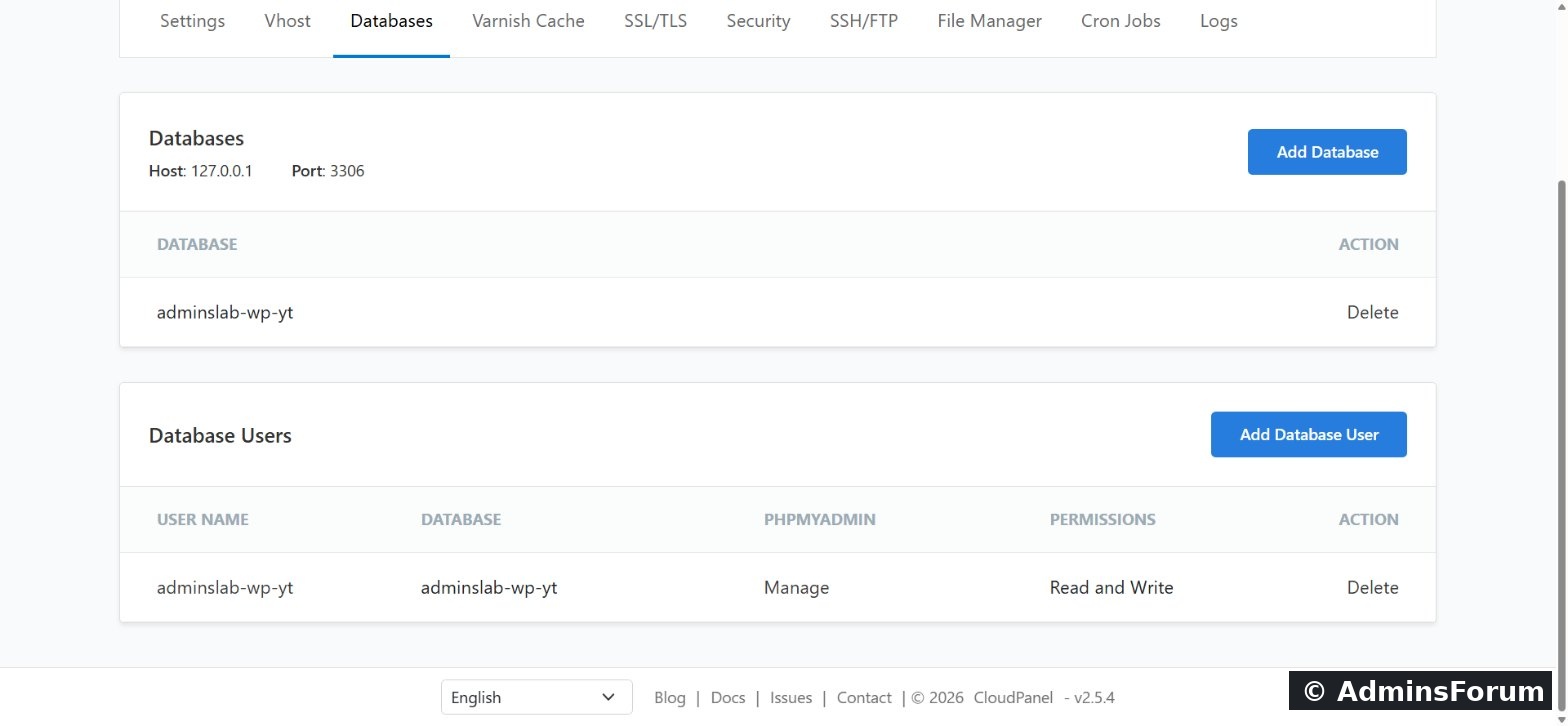Click the USER NAME column header
The image size is (1568, 726).
(203, 519)
